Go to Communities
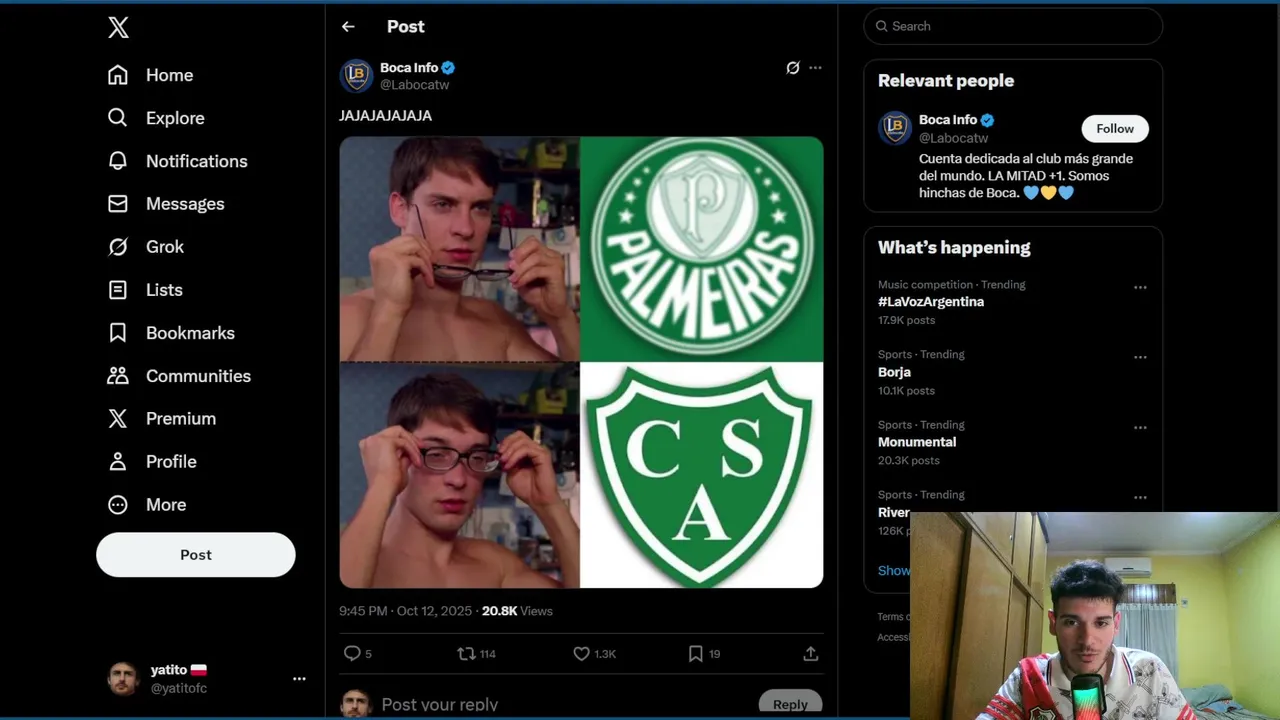 point(198,376)
